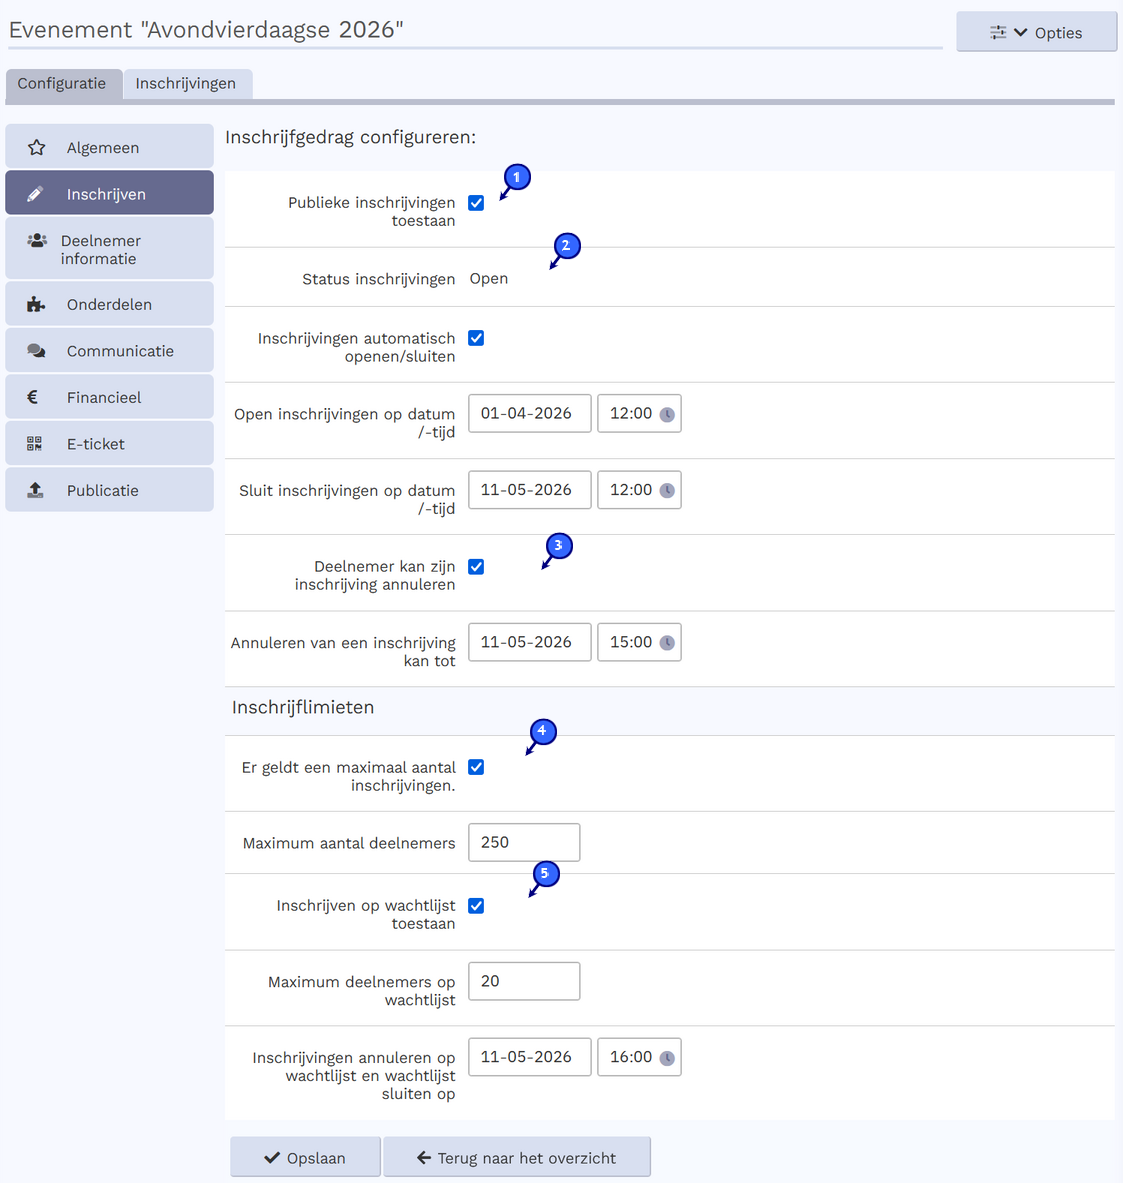Disable Inschrijven op wachtlijst toestaan
The image size is (1123, 1183).
[x=476, y=906]
